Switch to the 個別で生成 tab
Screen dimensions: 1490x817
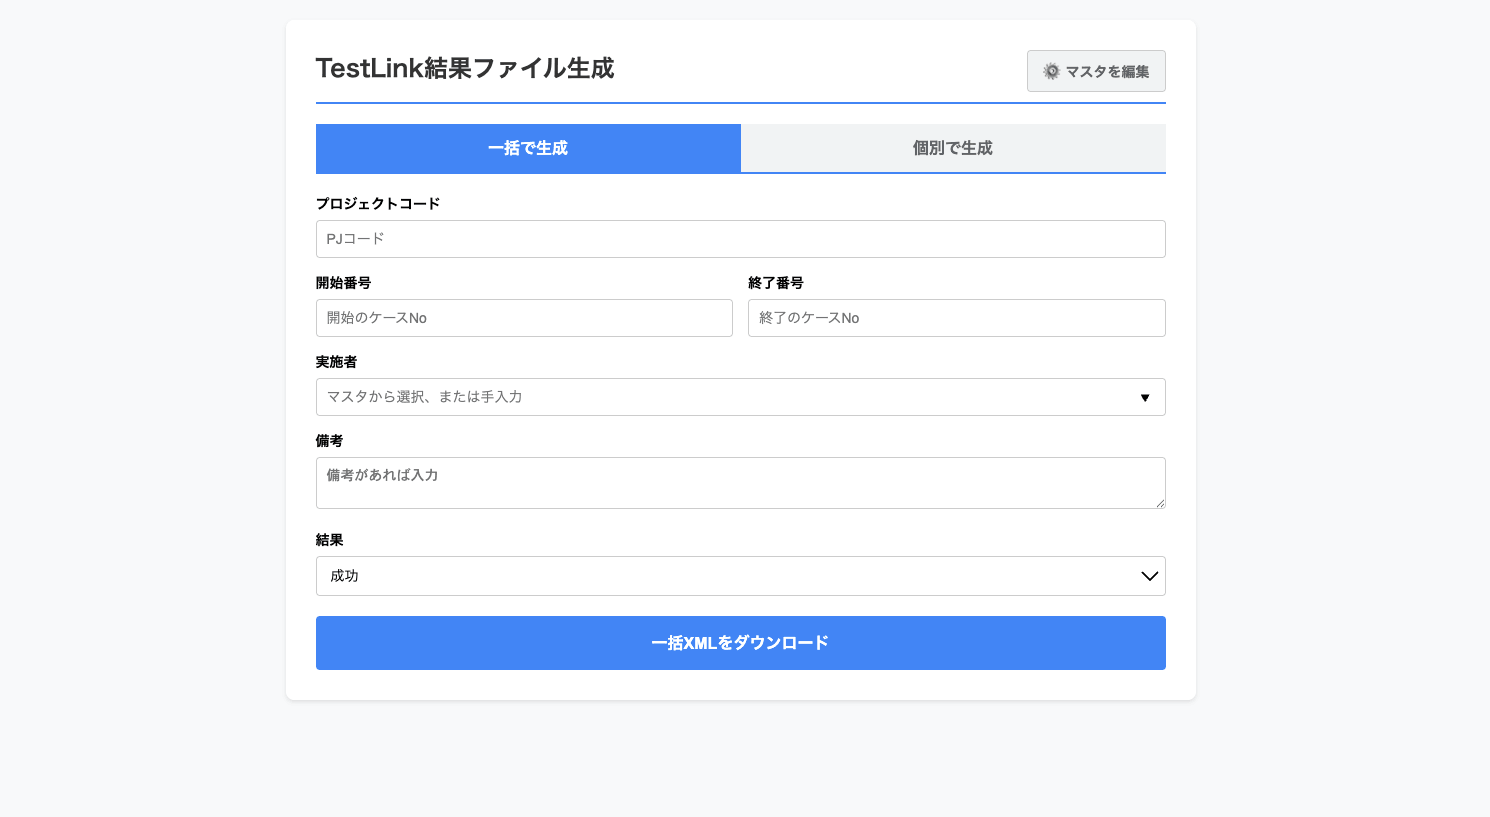(953, 148)
